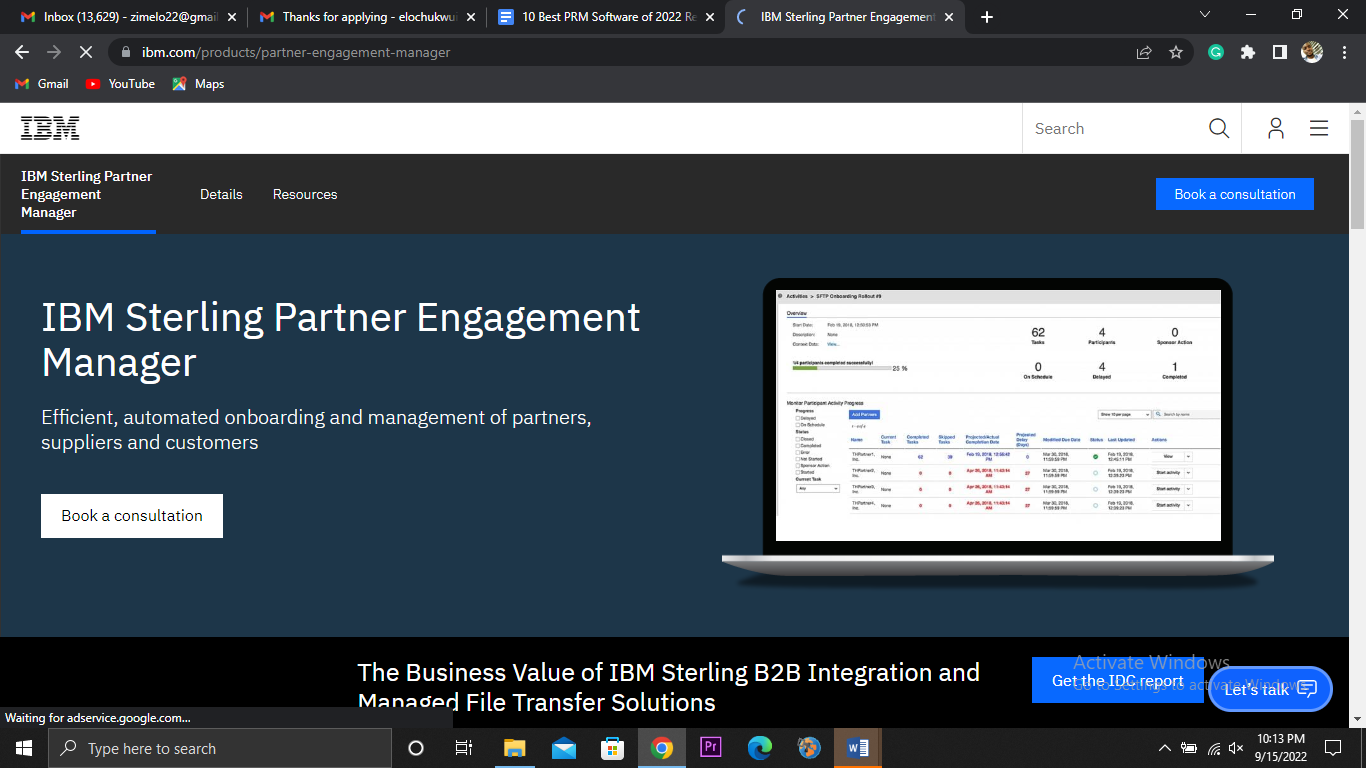Viewport: 1366px width, 768px height.
Task: Close the IBM Sterling Partner Engagement tab
Action: (948, 17)
